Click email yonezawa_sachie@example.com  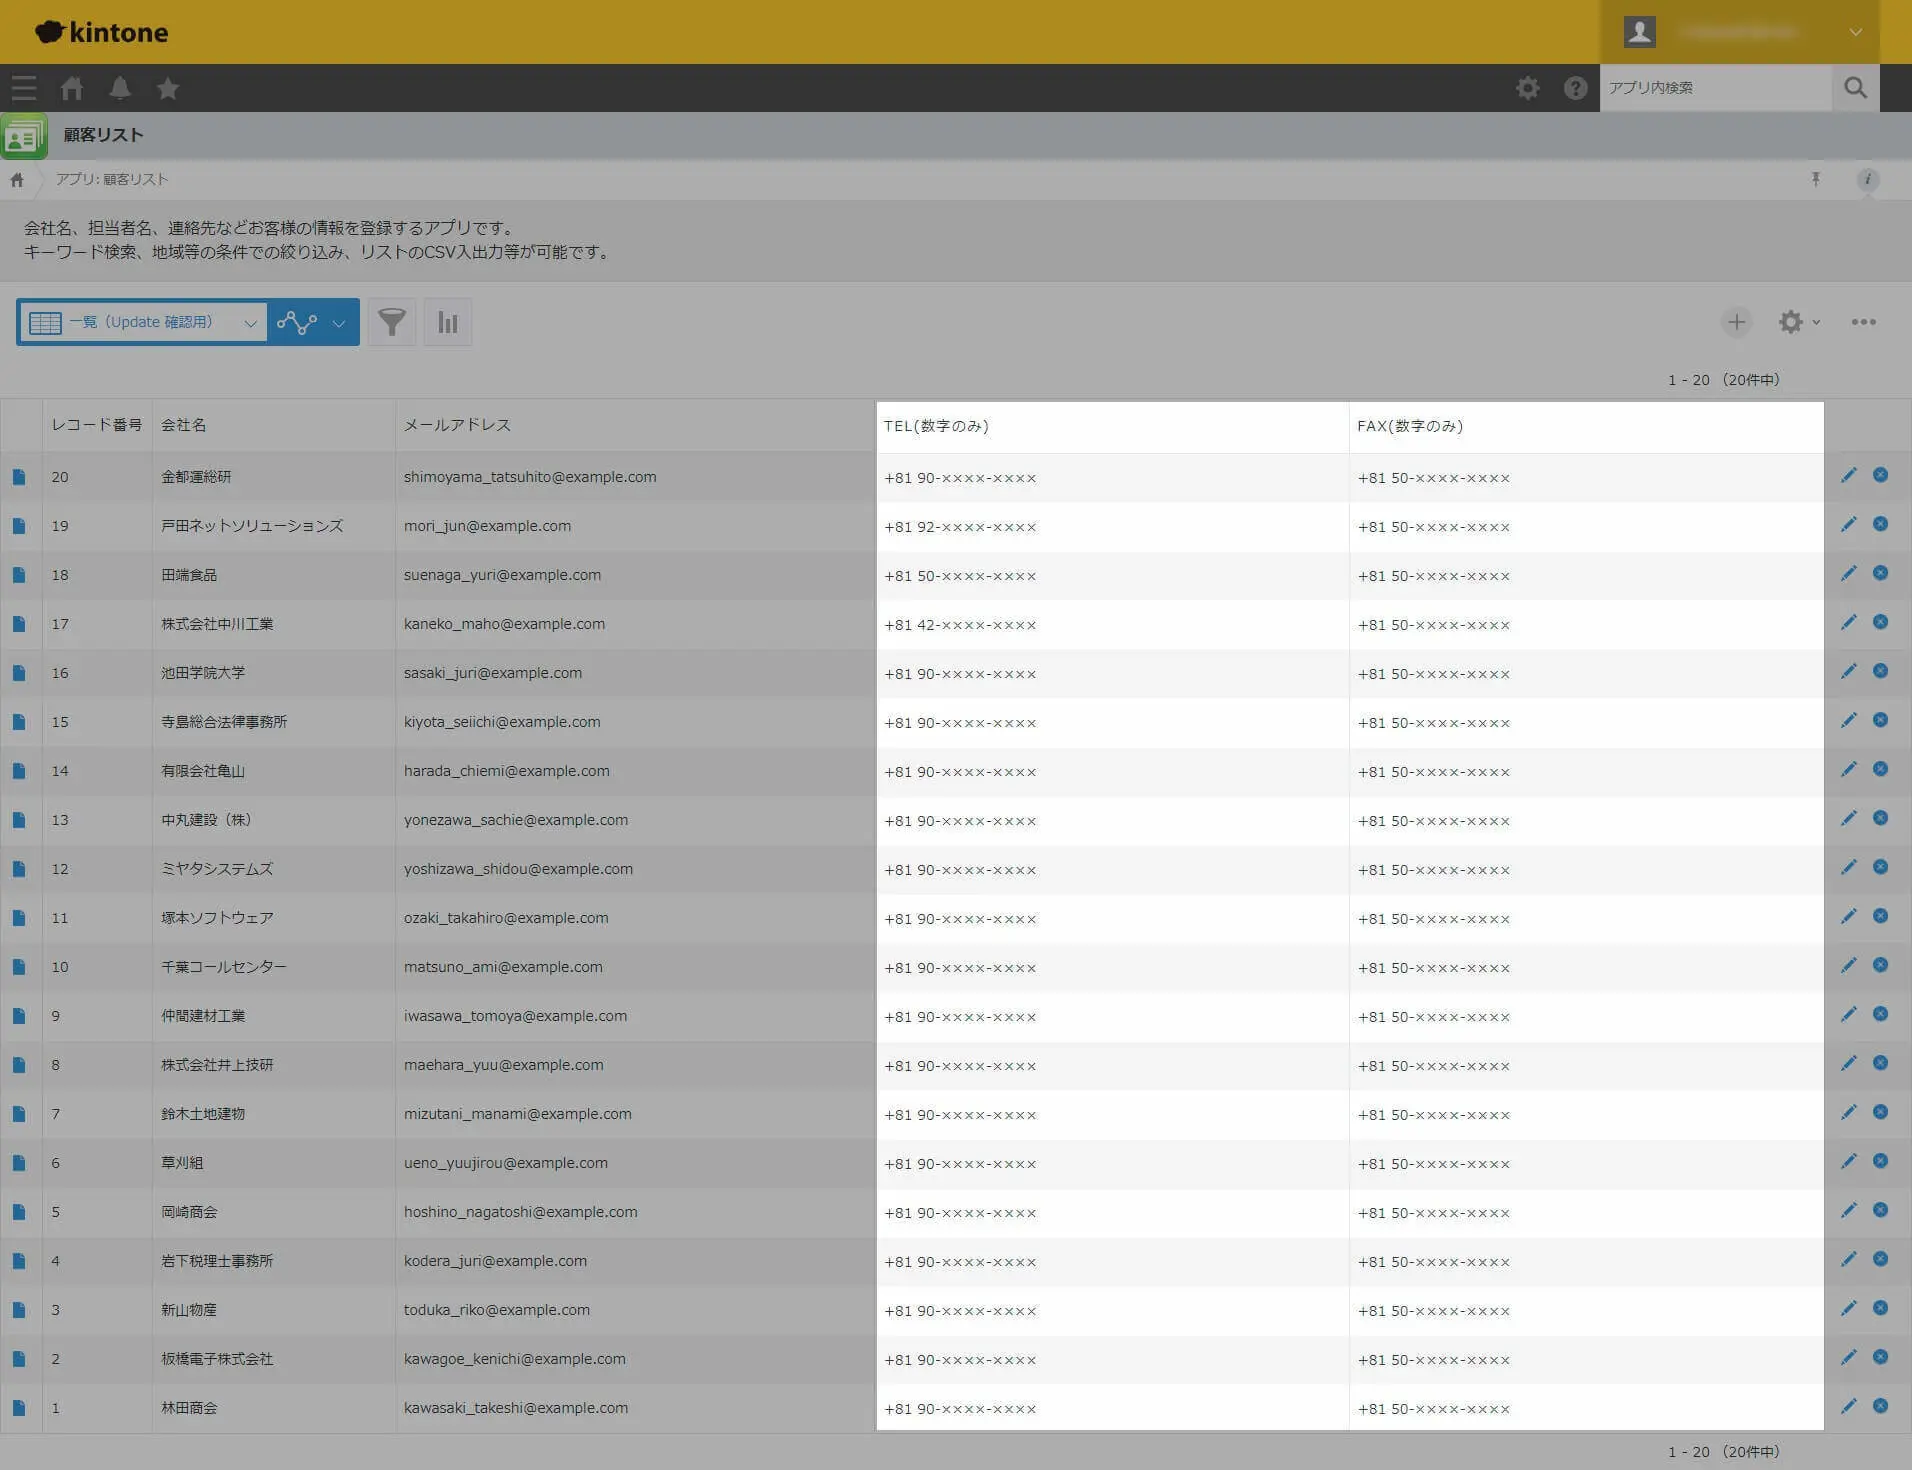tap(516, 820)
